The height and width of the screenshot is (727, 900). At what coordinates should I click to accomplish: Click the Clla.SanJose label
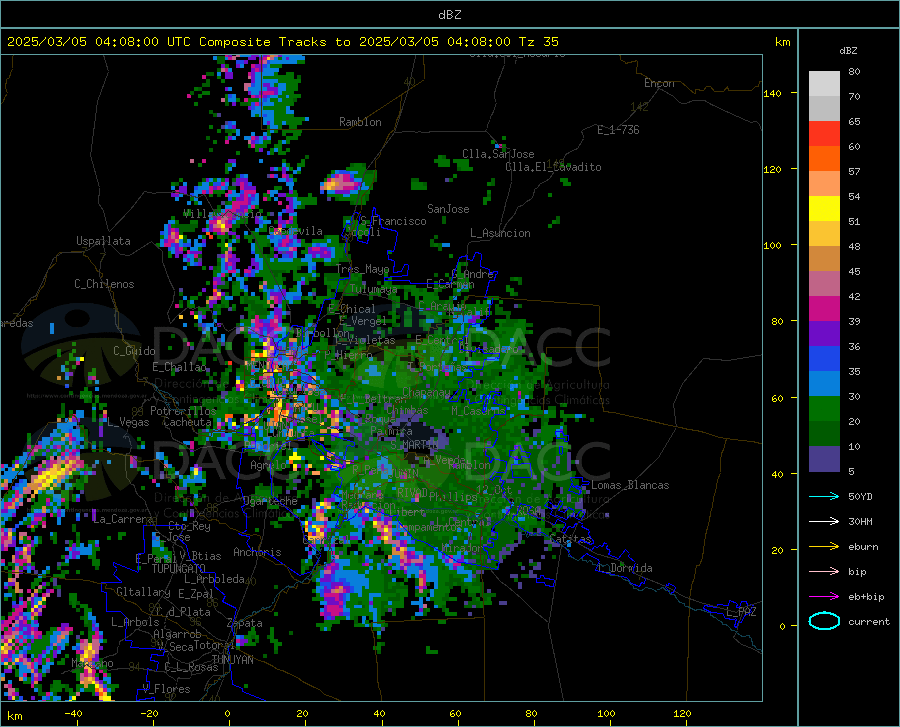pos(498,154)
